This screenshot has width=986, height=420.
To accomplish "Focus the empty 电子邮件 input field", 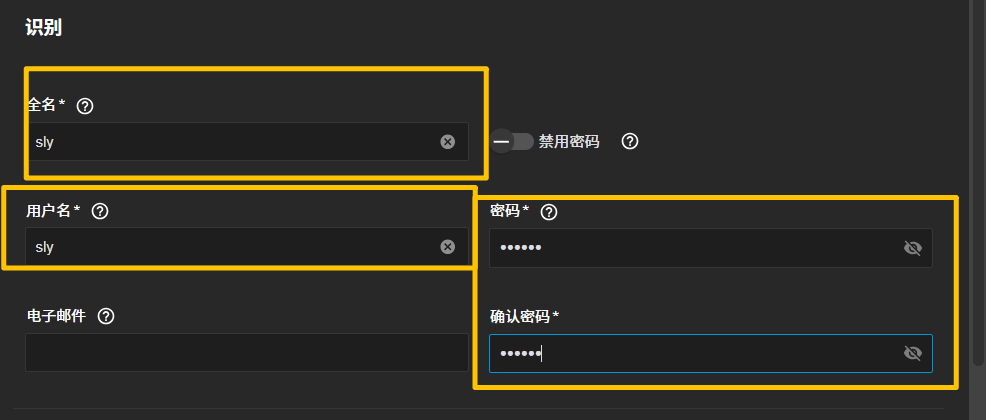I will (246, 352).
